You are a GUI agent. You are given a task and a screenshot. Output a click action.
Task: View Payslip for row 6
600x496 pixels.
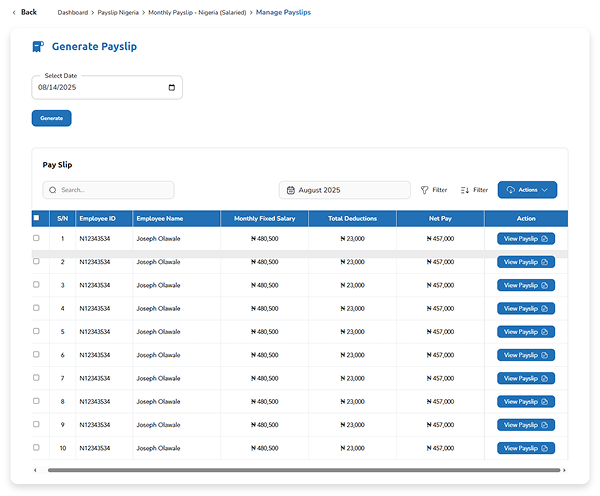(x=526, y=355)
